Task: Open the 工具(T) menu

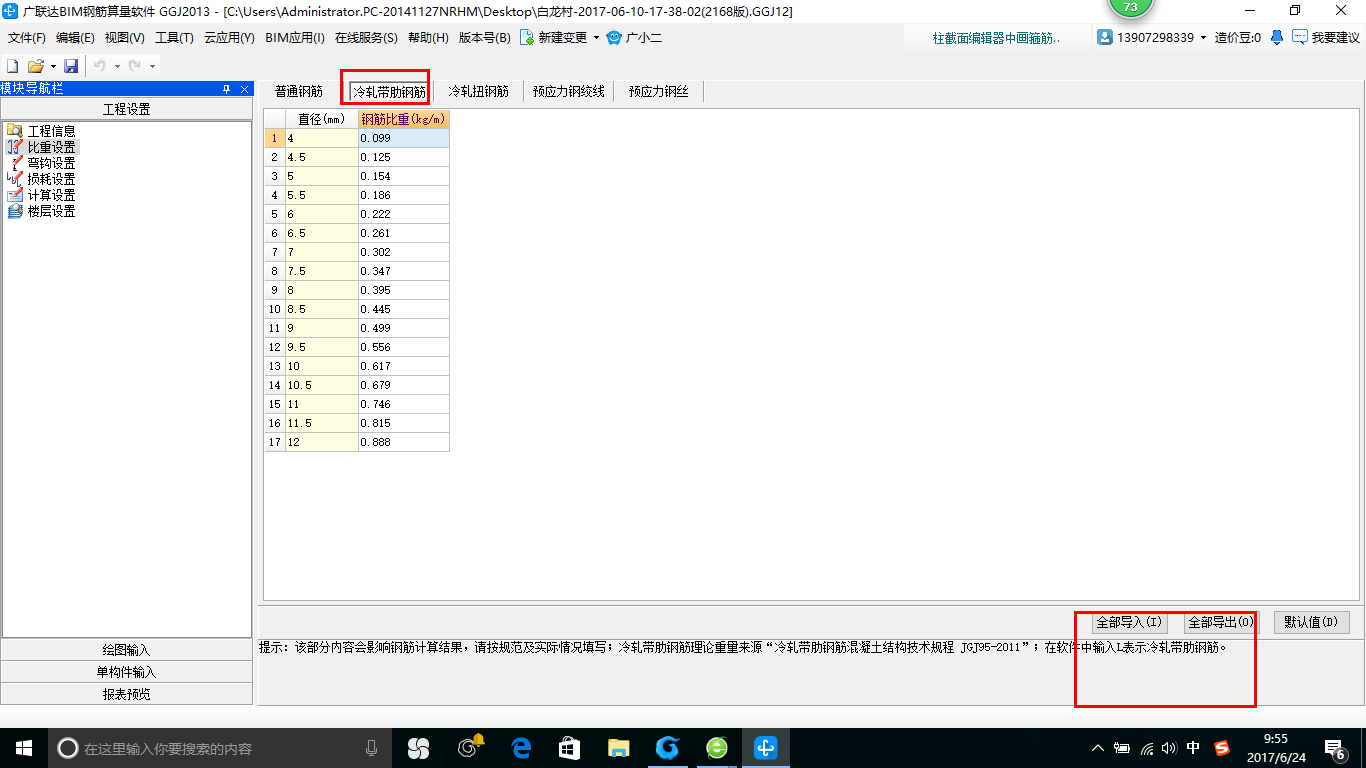Action: pos(174,38)
